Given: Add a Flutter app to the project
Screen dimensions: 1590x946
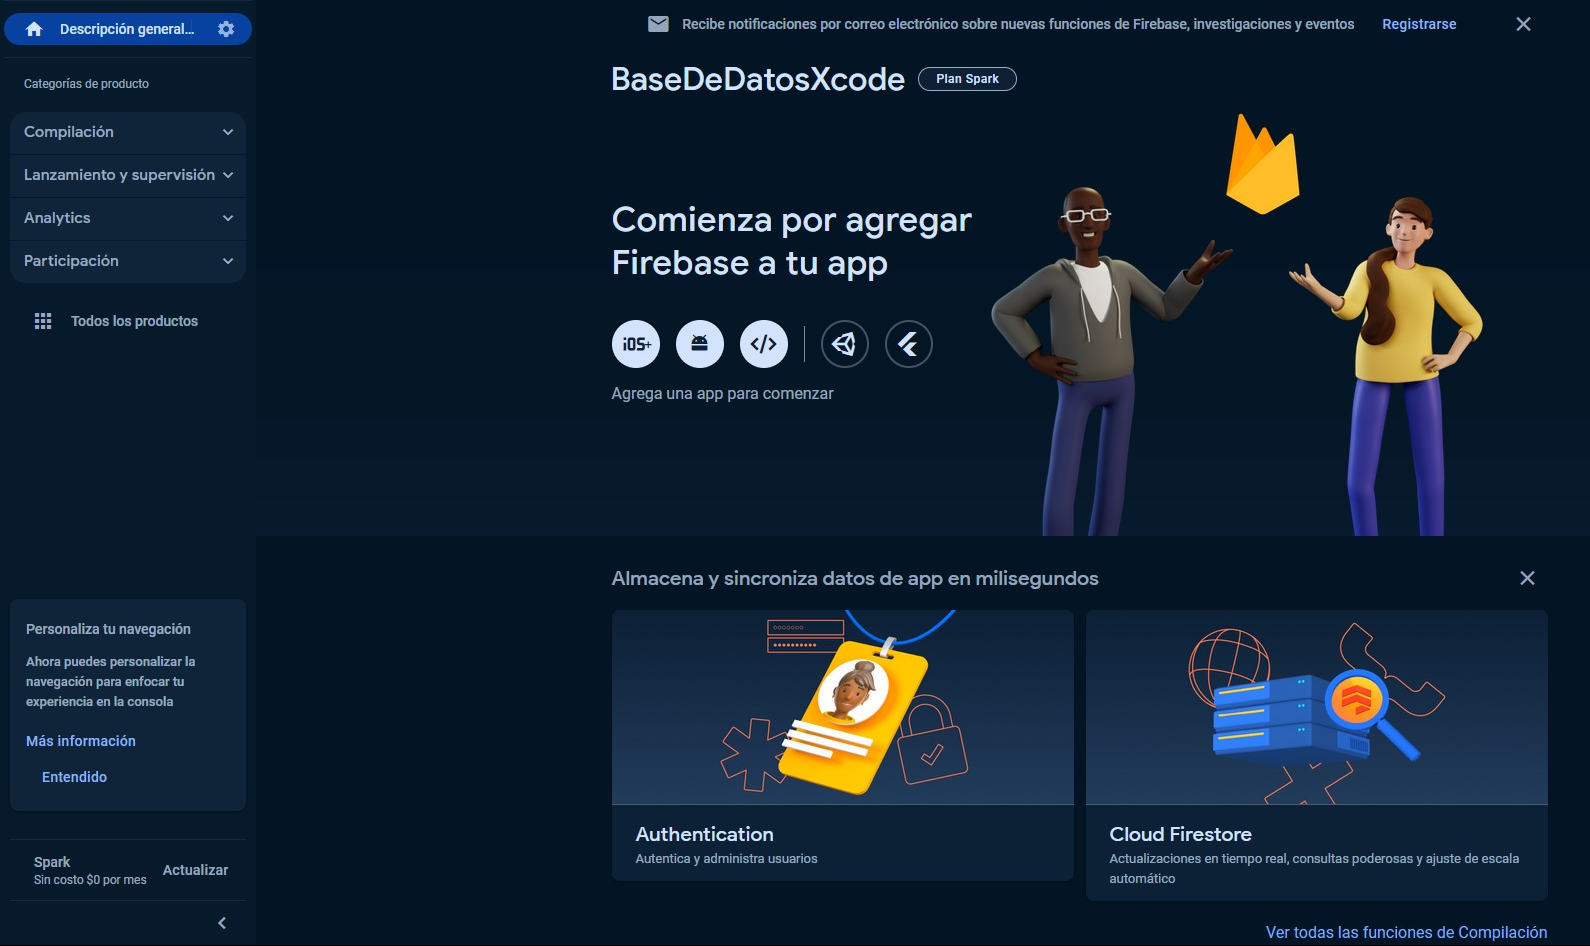Looking at the screenshot, I should tap(909, 344).
